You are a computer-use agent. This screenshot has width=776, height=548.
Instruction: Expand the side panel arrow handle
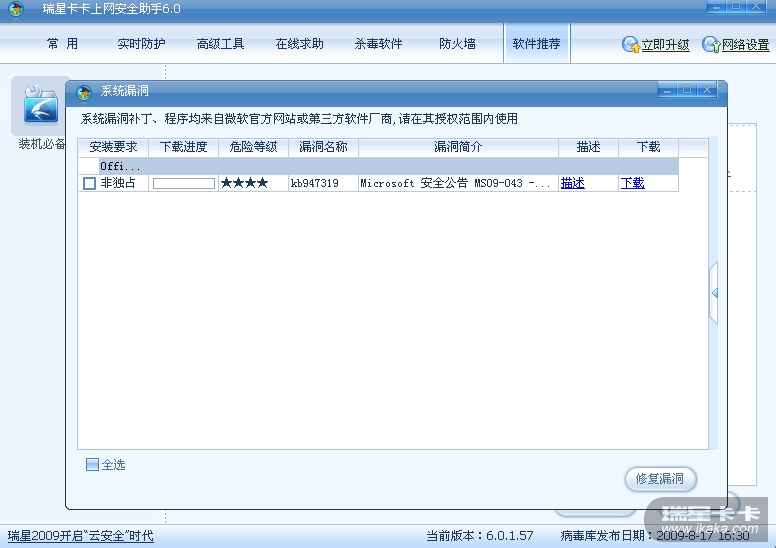714,293
